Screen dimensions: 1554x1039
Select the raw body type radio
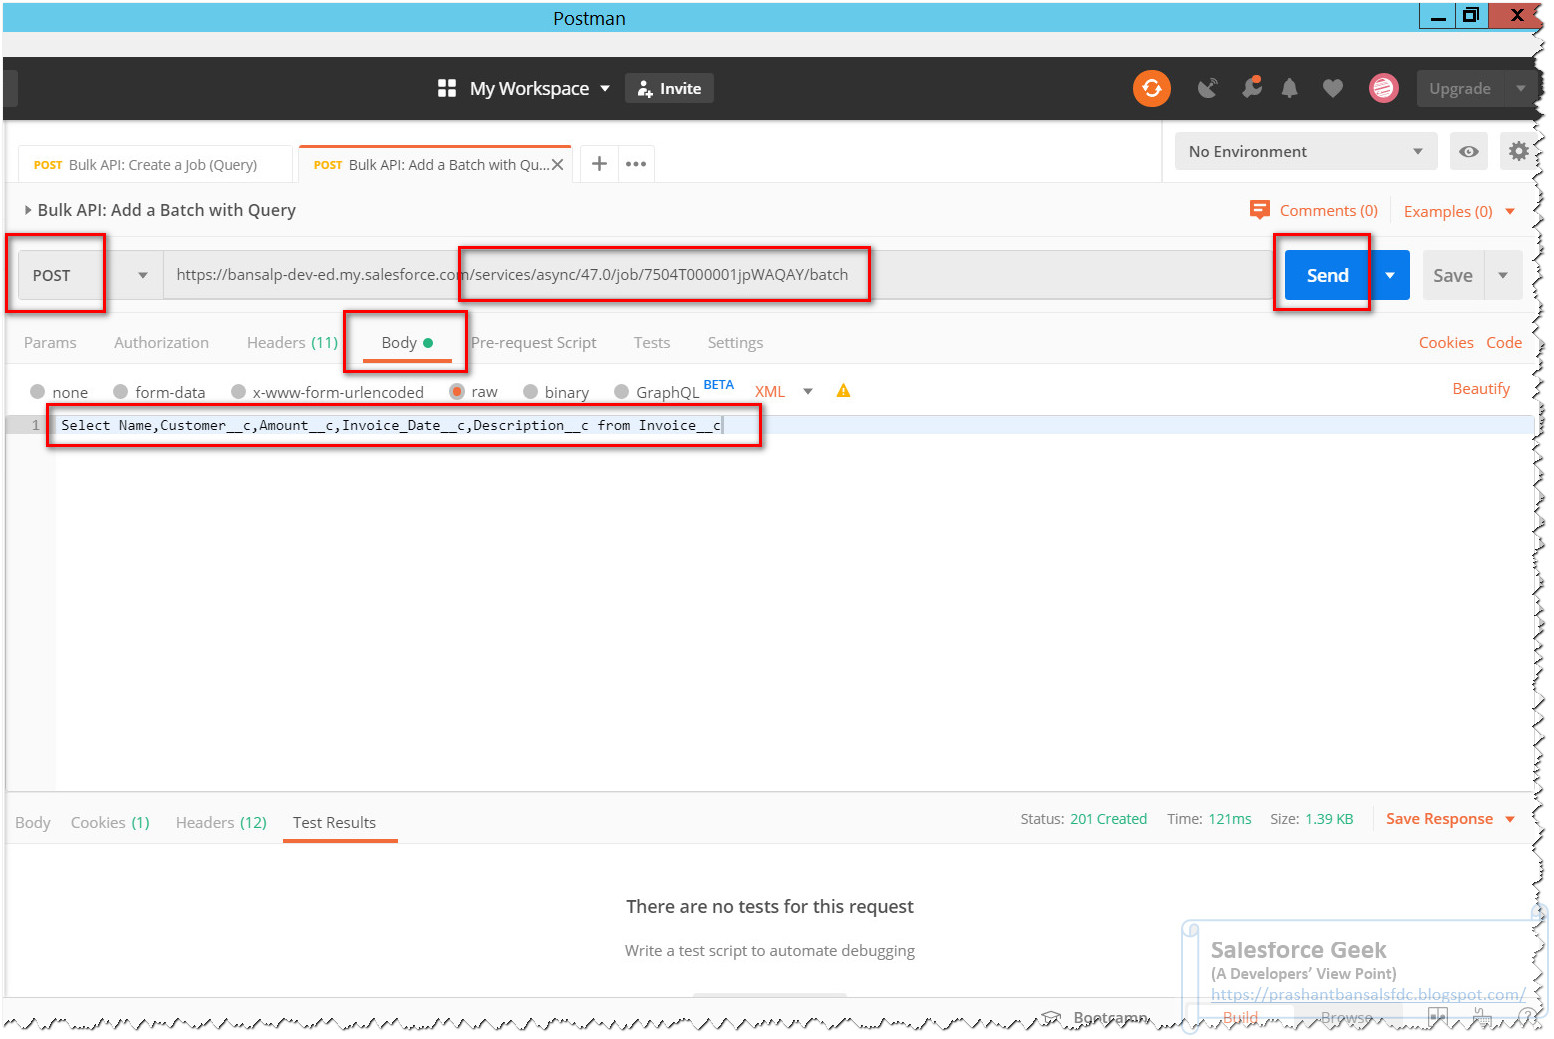click(x=457, y=391)
